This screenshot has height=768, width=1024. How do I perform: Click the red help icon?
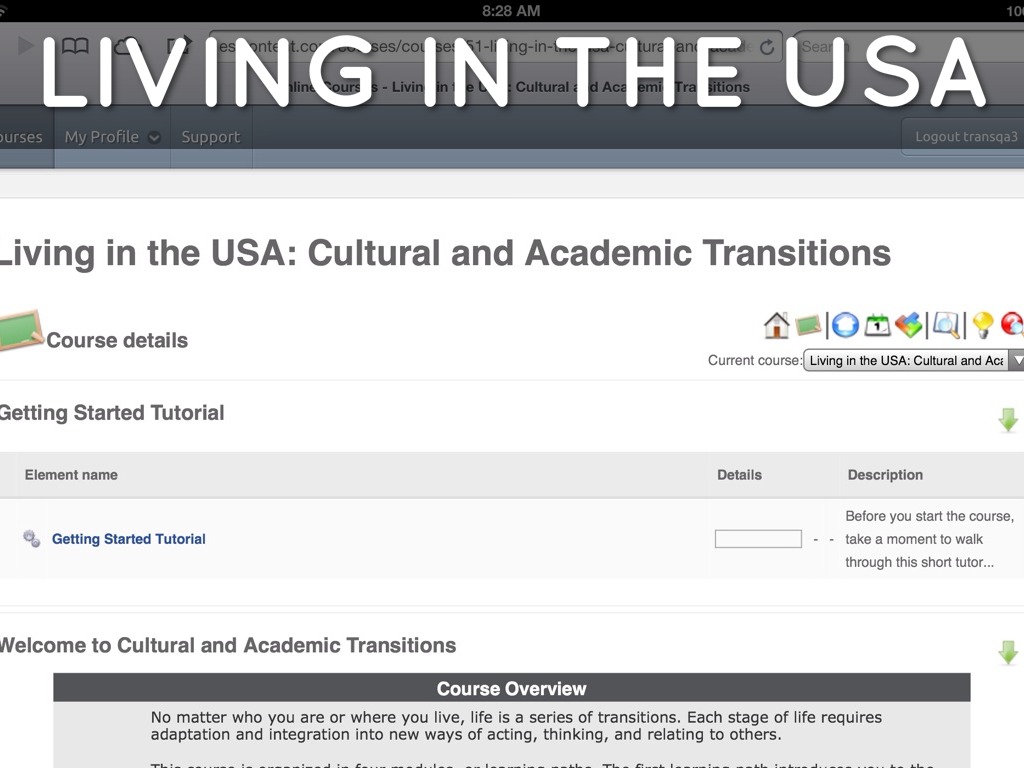tap(1013, 325)
